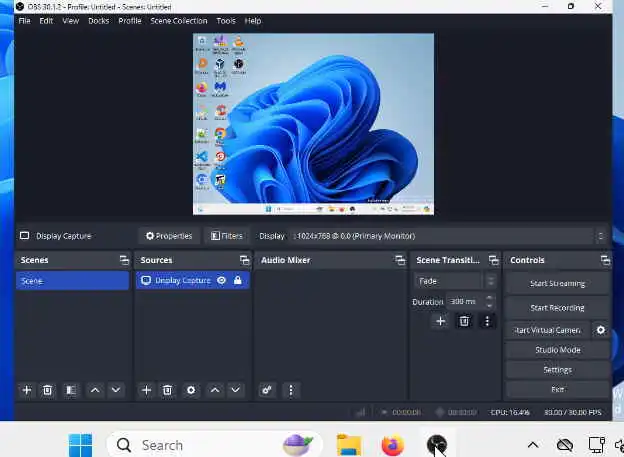Toggle lock on Display Capture source
Screen dimensions: 624x457
coord(238,280)
